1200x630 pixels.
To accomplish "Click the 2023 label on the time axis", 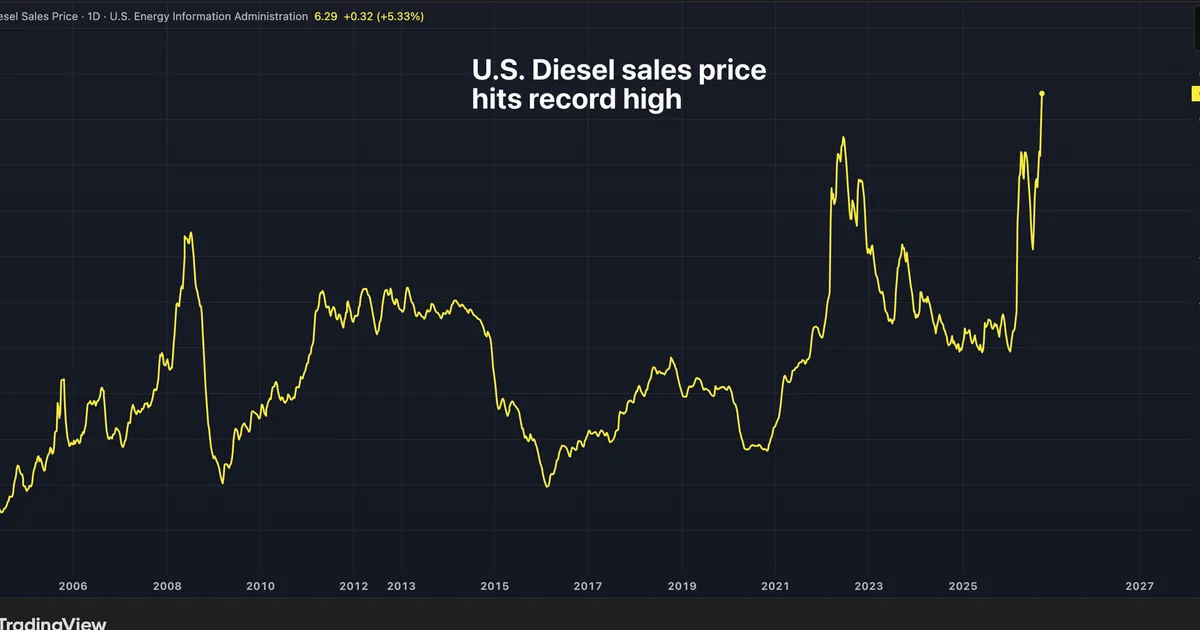I will click(868, 586).
